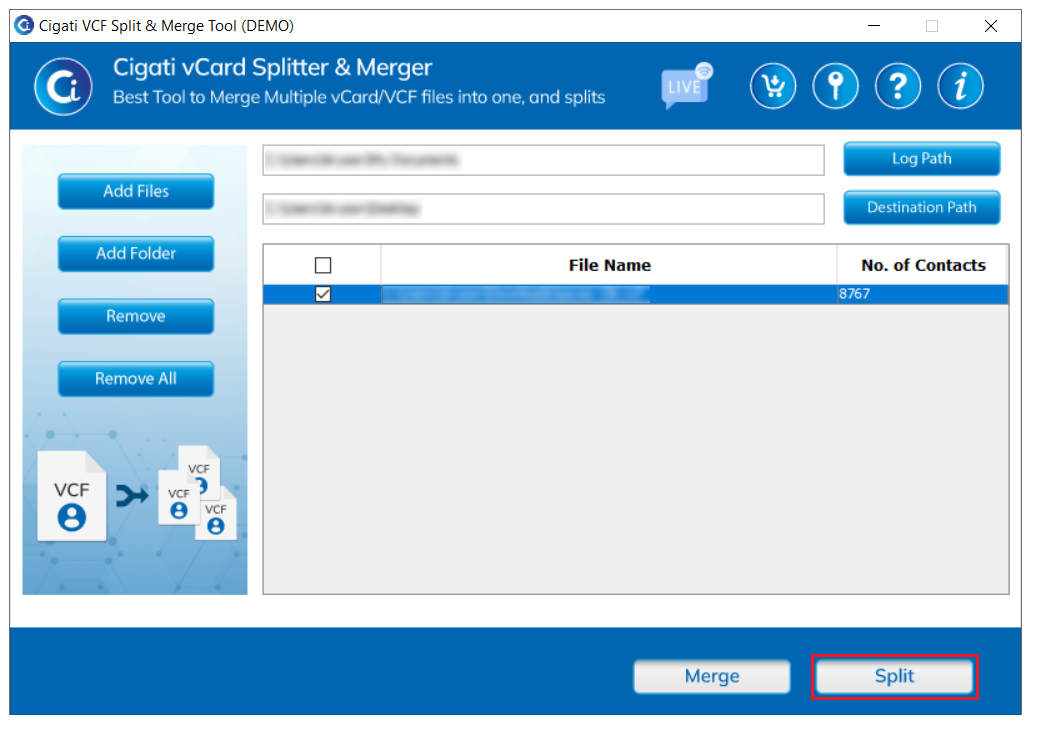Set the Destination Path
The height and width of the screenshot is (730, 1037).
point(921,208)
